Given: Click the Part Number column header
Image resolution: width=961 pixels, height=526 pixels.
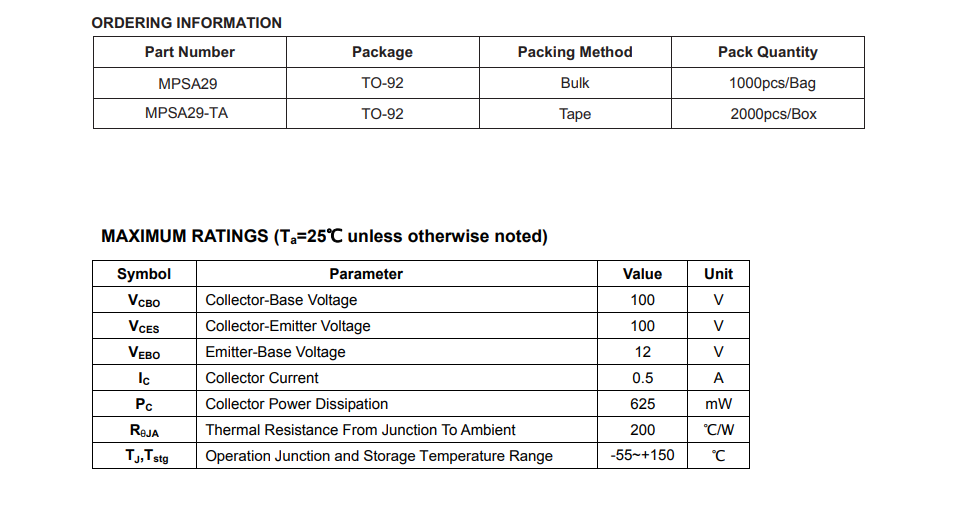Looking at the screenshot, I should point(189,52).
